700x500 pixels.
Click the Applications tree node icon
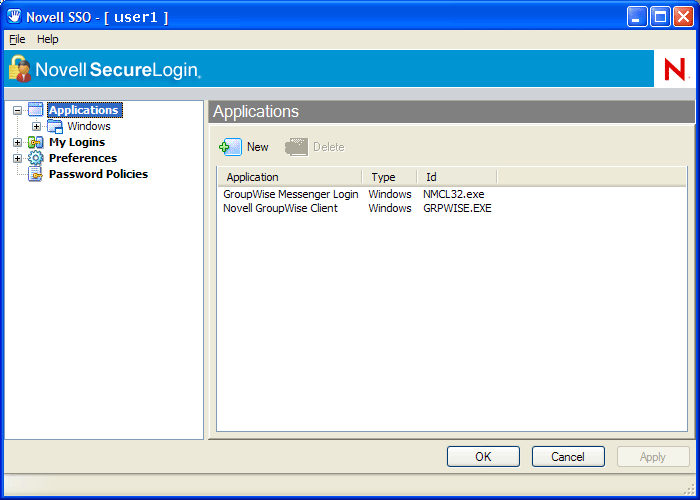click(x=36, y=110)
